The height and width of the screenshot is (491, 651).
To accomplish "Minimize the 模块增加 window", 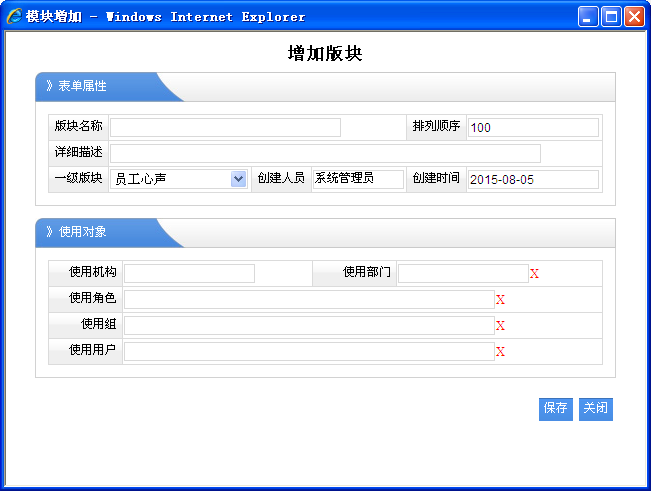I will click(589, 17).
